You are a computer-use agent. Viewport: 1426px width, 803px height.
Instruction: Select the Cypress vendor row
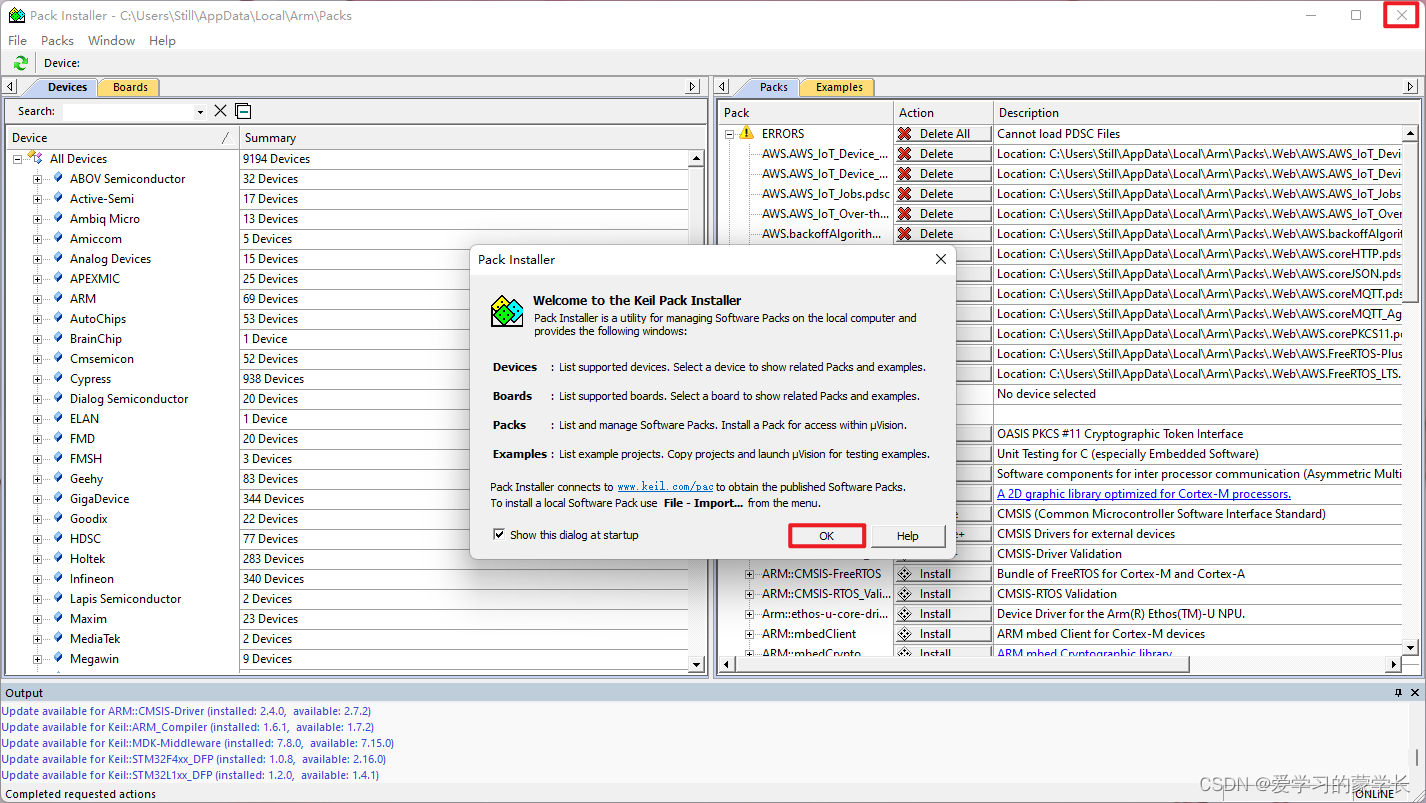point(90,378)
